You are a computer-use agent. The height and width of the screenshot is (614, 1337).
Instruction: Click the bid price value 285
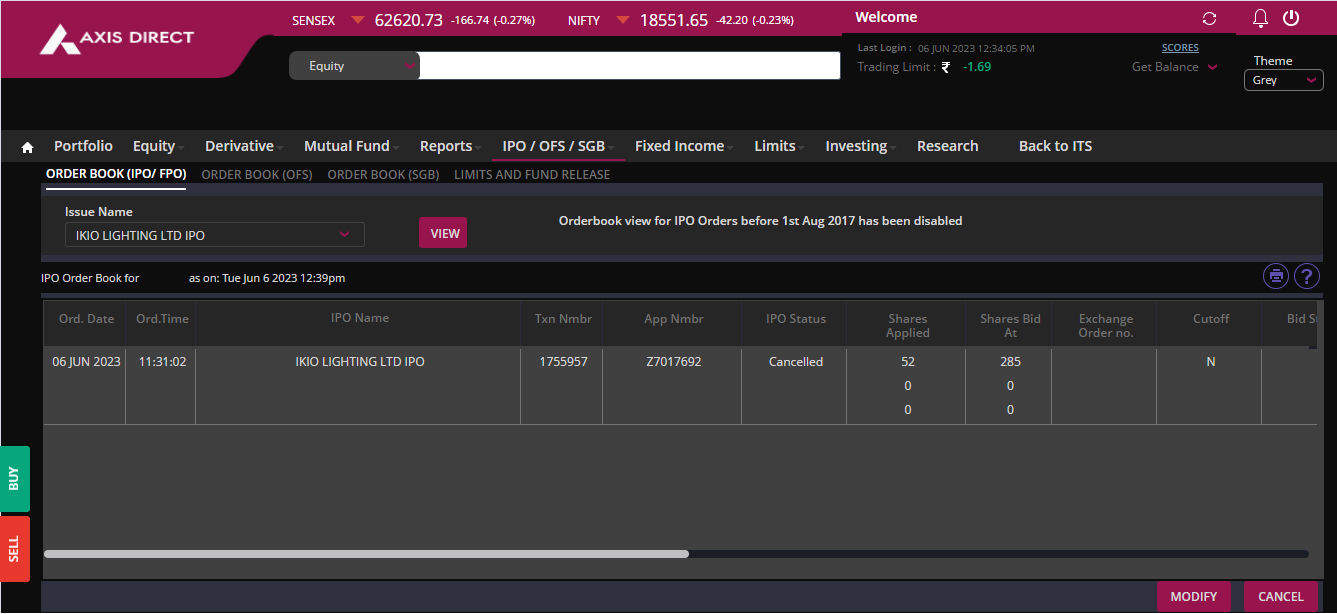tap(1010, 362)
